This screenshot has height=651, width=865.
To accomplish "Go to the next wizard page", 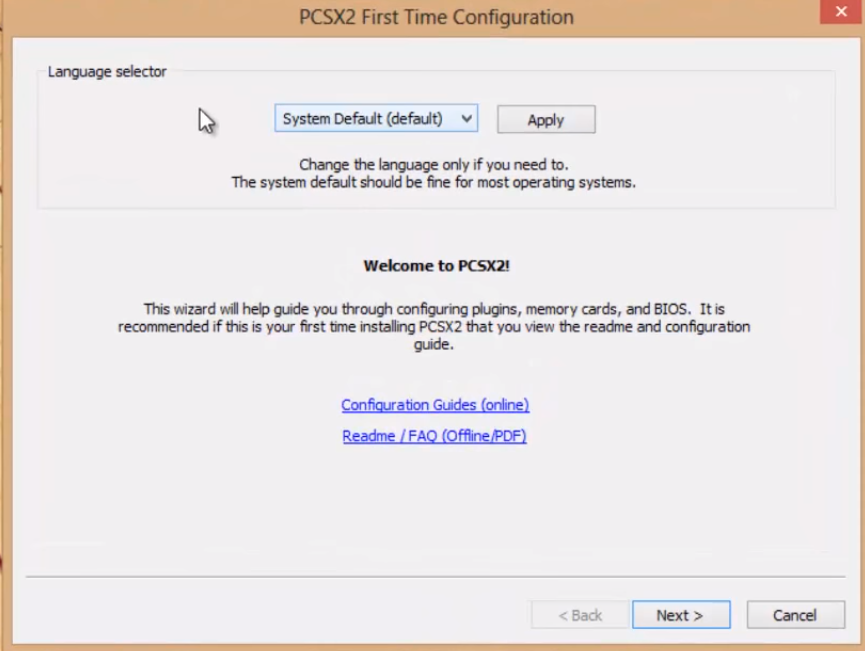I will tap(681, 615).
